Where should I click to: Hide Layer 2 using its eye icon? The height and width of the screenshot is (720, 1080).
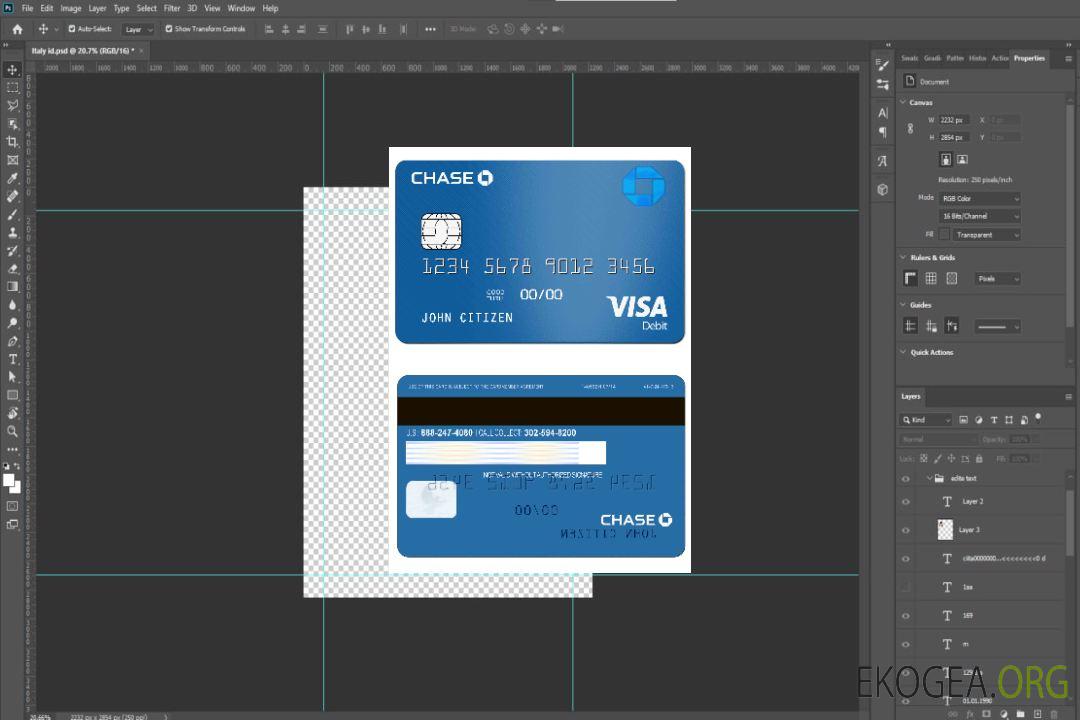click(x=906, y=502)
